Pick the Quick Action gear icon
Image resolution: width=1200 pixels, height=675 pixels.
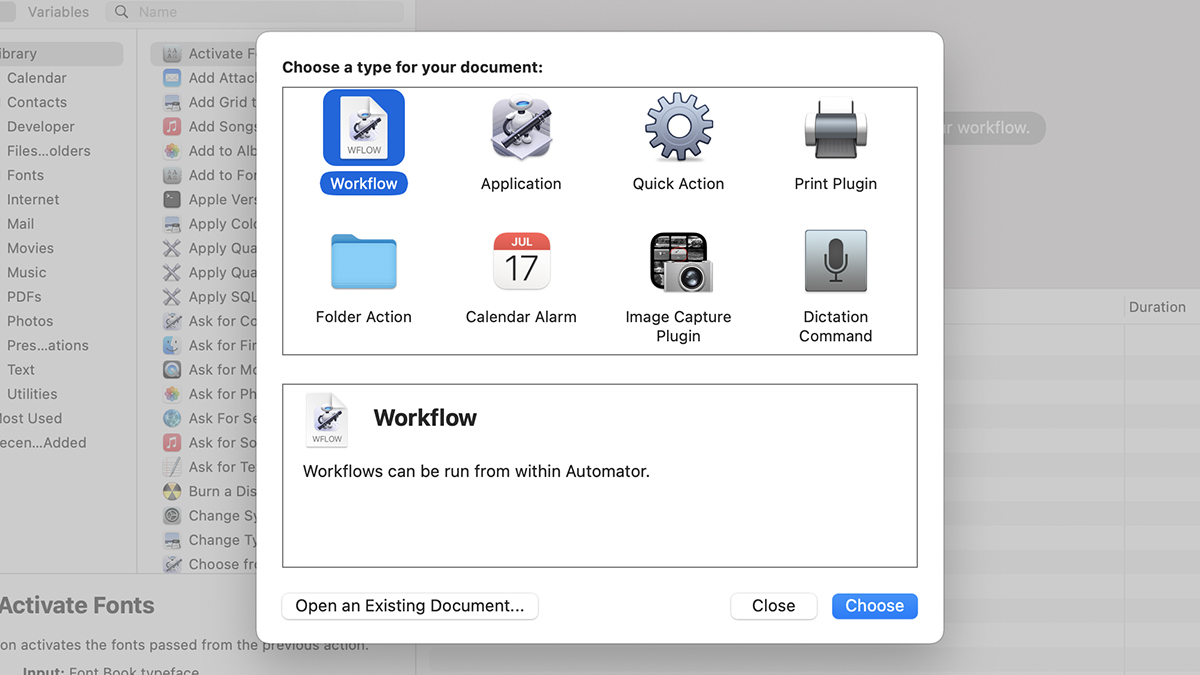678,128
